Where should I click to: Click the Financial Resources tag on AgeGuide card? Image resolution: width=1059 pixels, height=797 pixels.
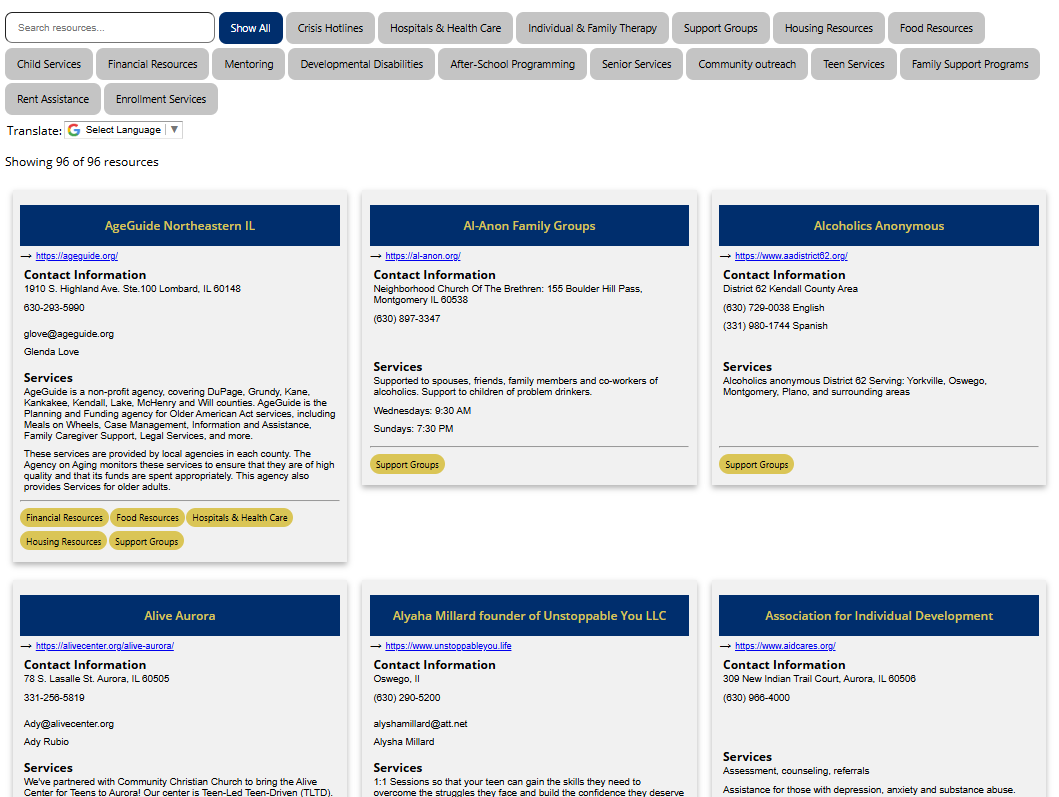coord(64,517)
